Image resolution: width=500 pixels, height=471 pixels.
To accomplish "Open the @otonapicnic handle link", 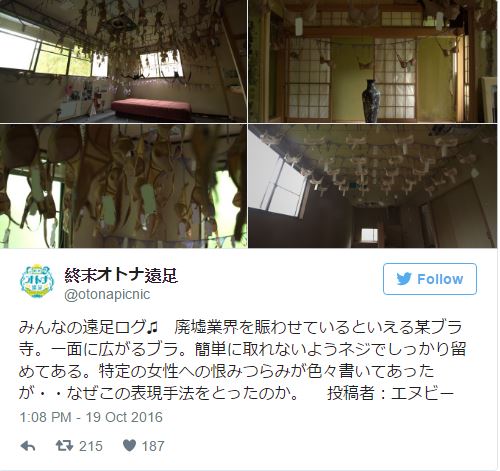I will (x=107, y=294).
